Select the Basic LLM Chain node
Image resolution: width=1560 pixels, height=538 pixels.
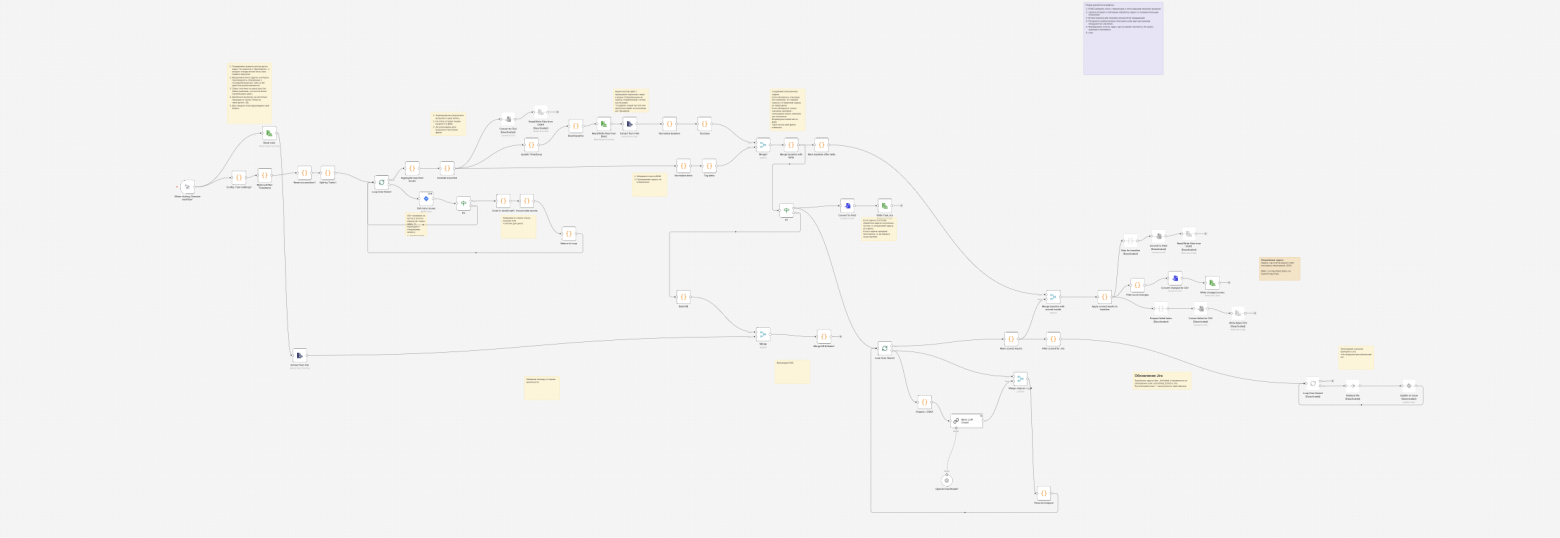click(x=969, y=421)
